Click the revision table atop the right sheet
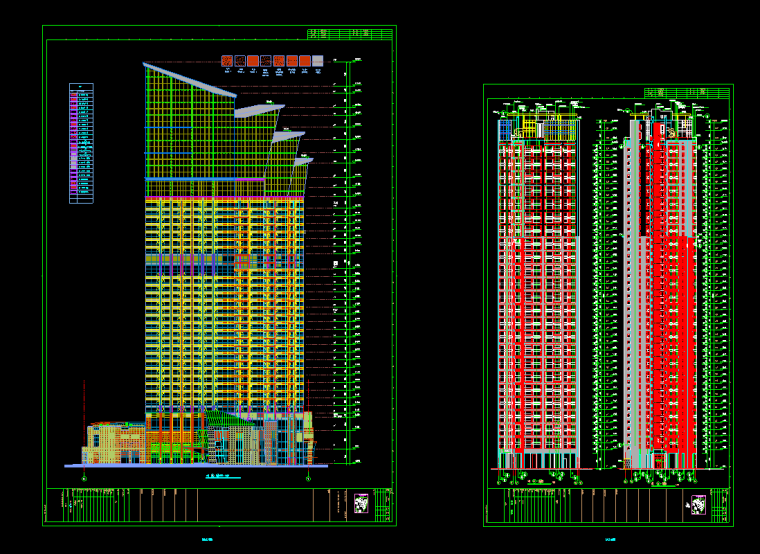This screenshot has width=760, height=554. pos(687,93)
